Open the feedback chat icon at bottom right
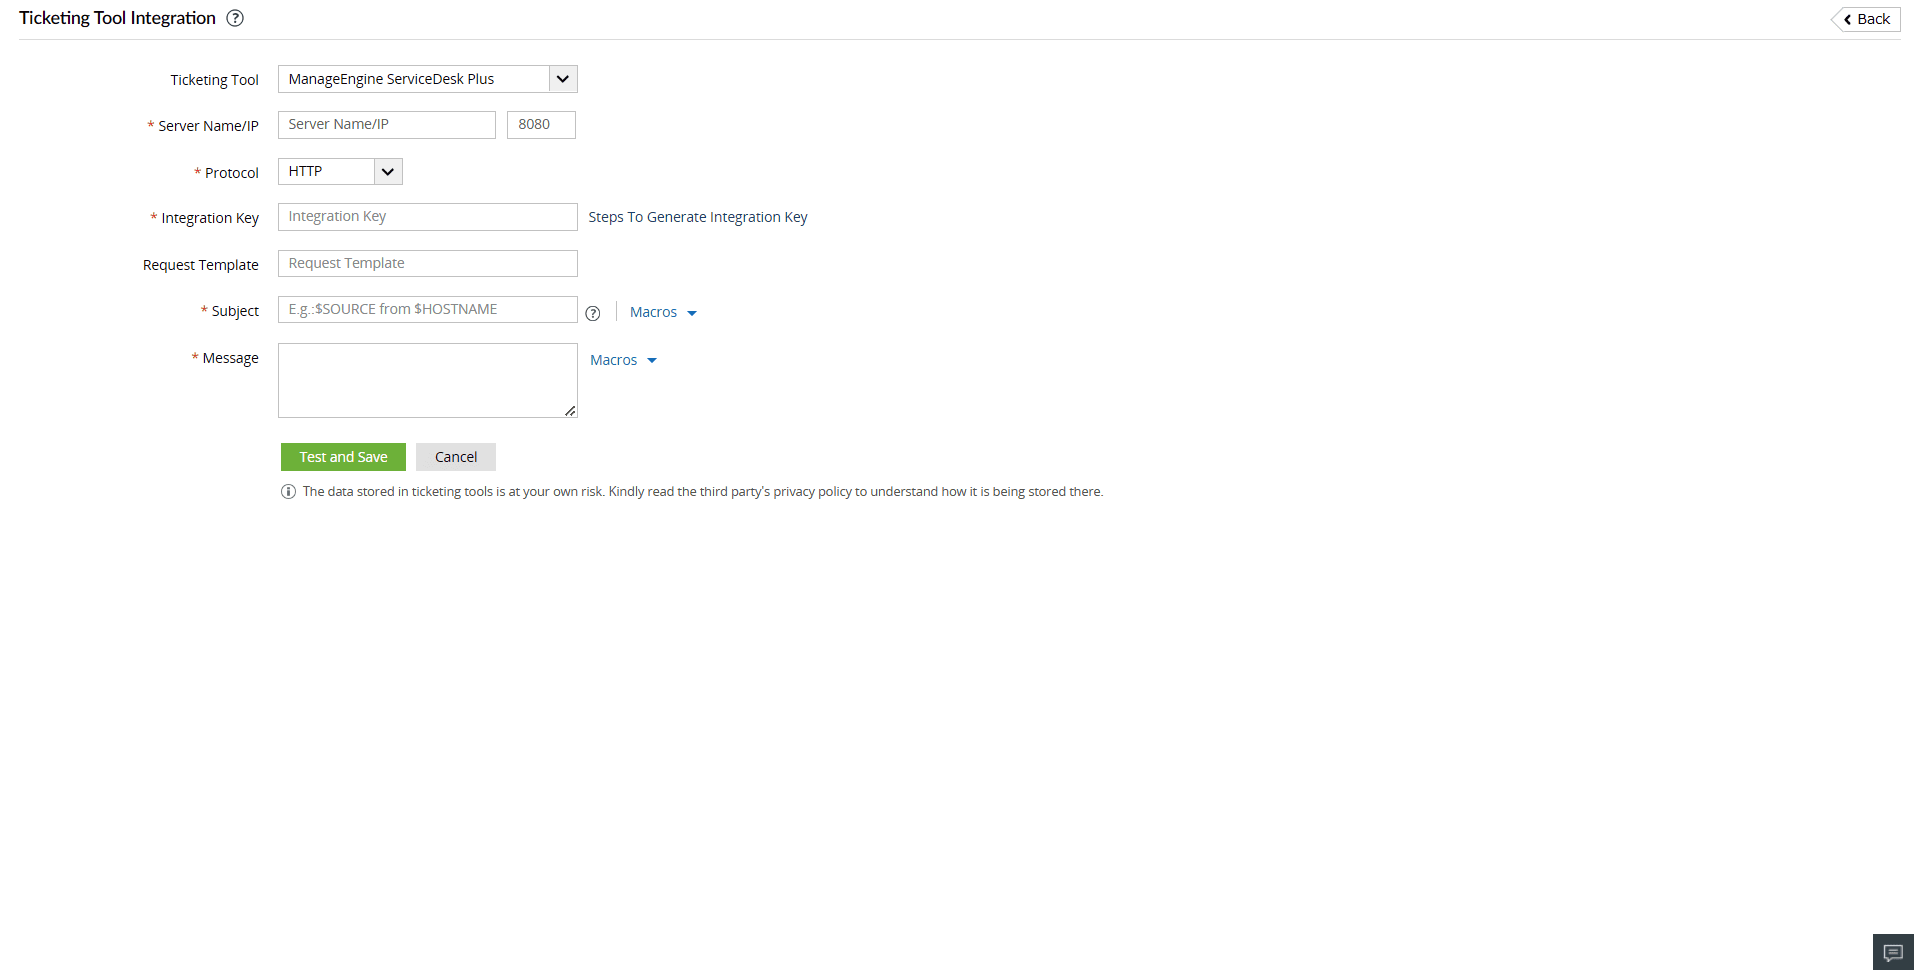1918x970 pixels. pos(1893,952)
